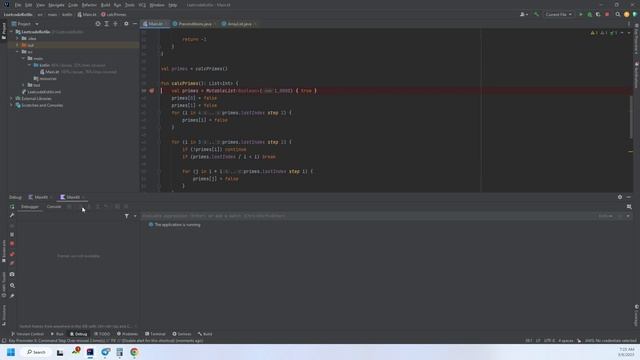Expand the .idea folder in project tree

tap(18, 38)
